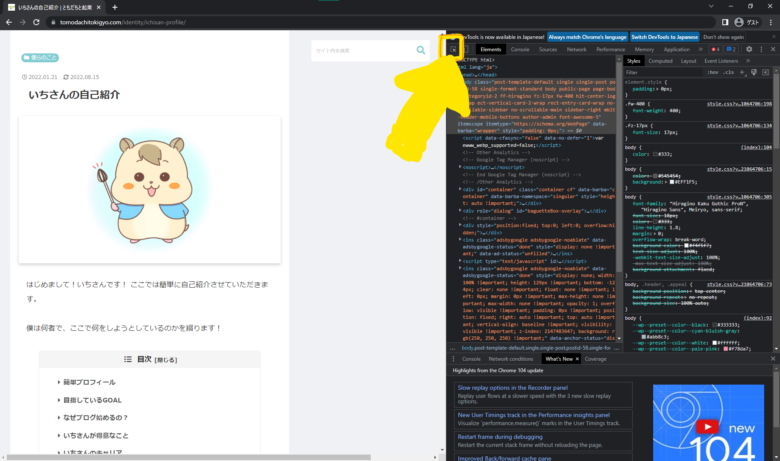
Task: Show the computed styles sidebar icon
Action: [x=766, y=72]
